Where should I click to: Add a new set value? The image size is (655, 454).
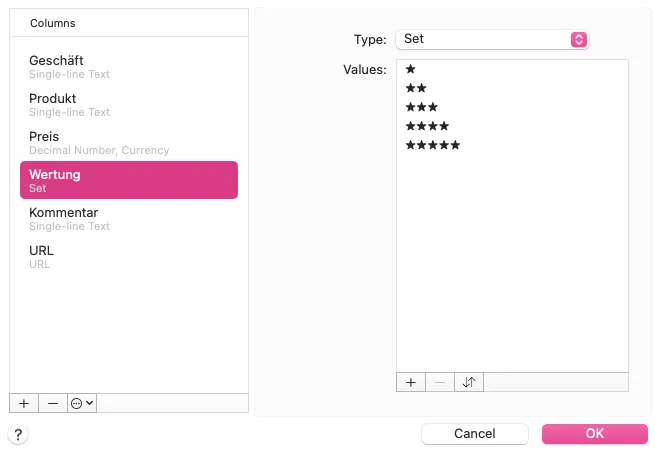pos(411,382)
